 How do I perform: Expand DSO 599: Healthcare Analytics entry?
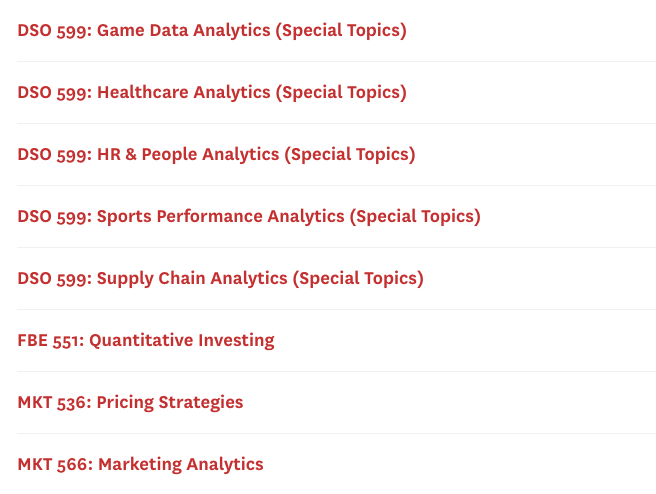[212, 92]
